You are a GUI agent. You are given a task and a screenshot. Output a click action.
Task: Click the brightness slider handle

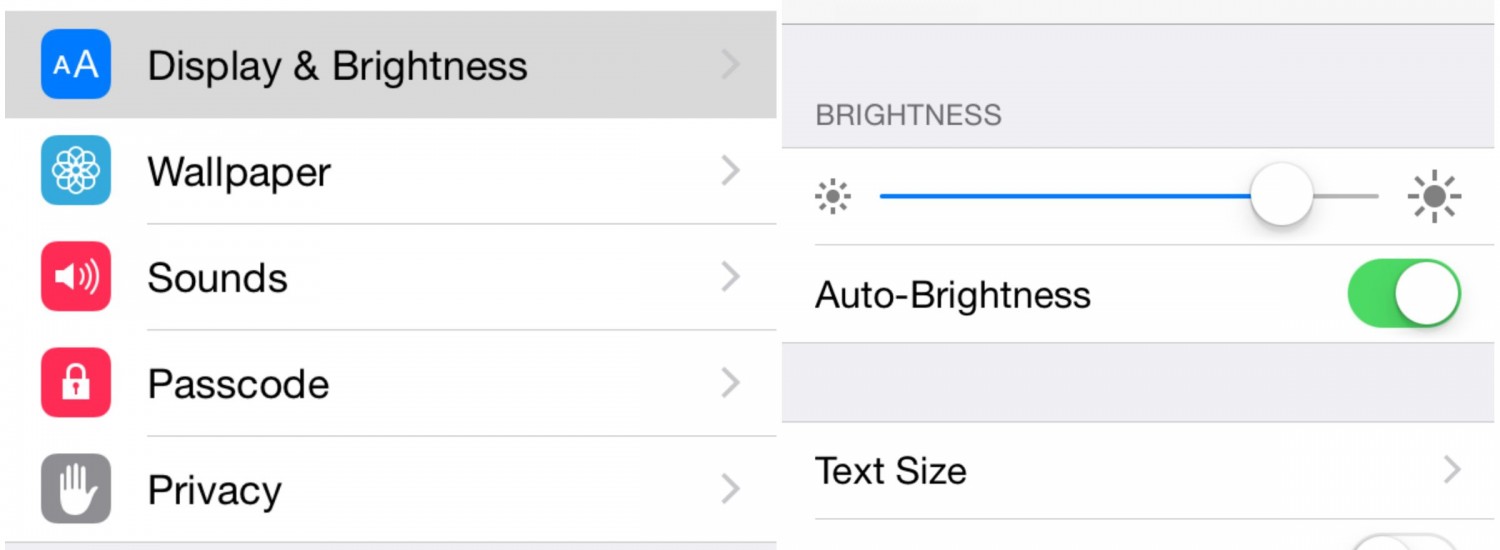pos(1281,195)
